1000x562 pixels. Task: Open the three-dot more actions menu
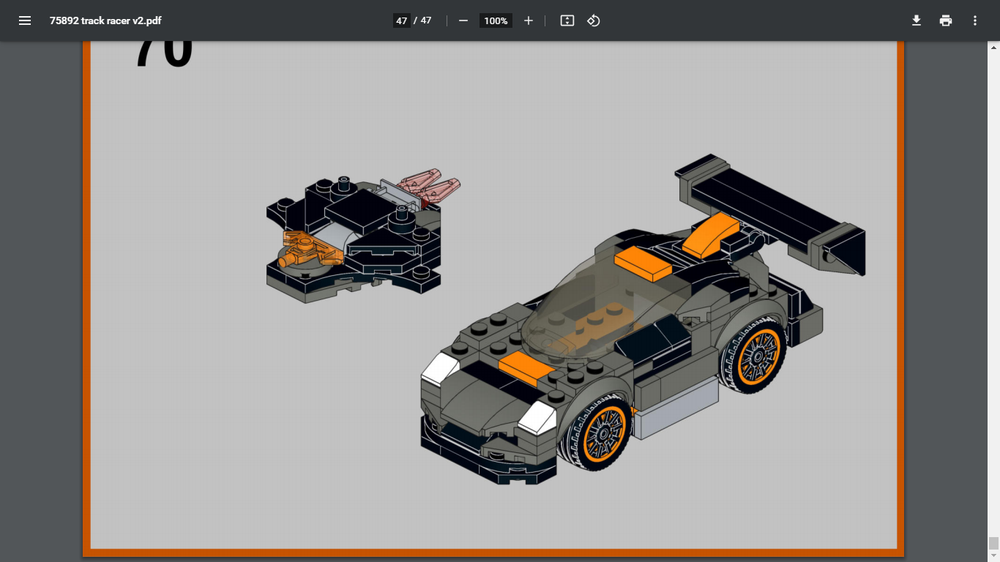975,20
